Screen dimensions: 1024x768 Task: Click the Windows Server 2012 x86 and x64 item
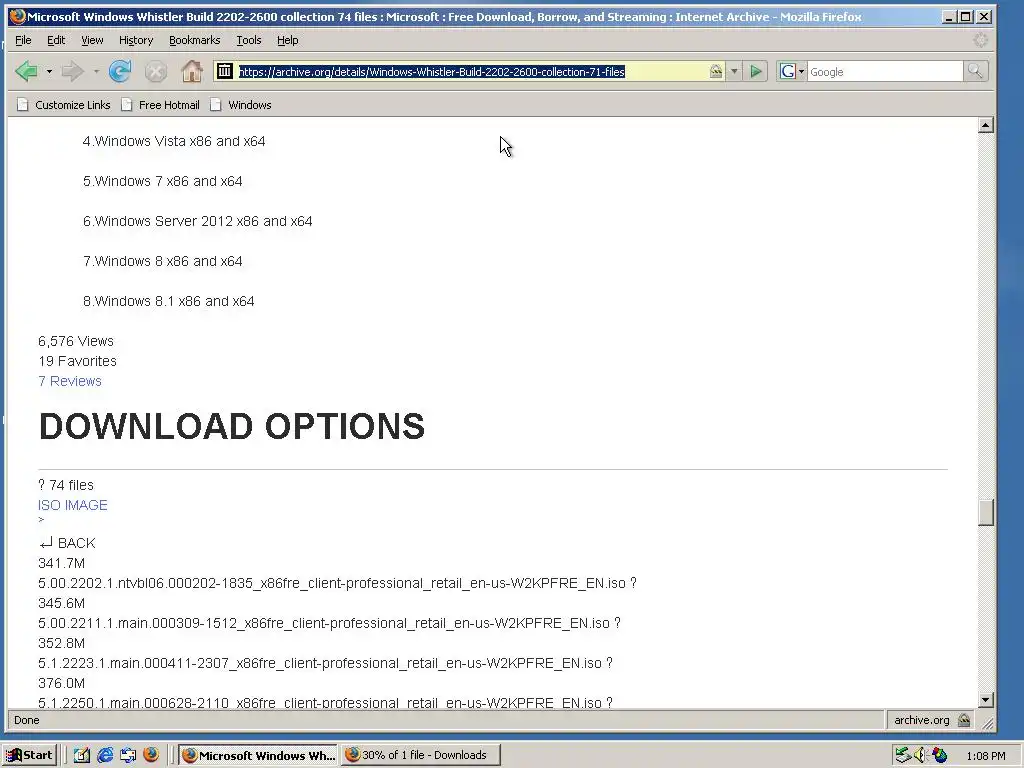[197, 221]
